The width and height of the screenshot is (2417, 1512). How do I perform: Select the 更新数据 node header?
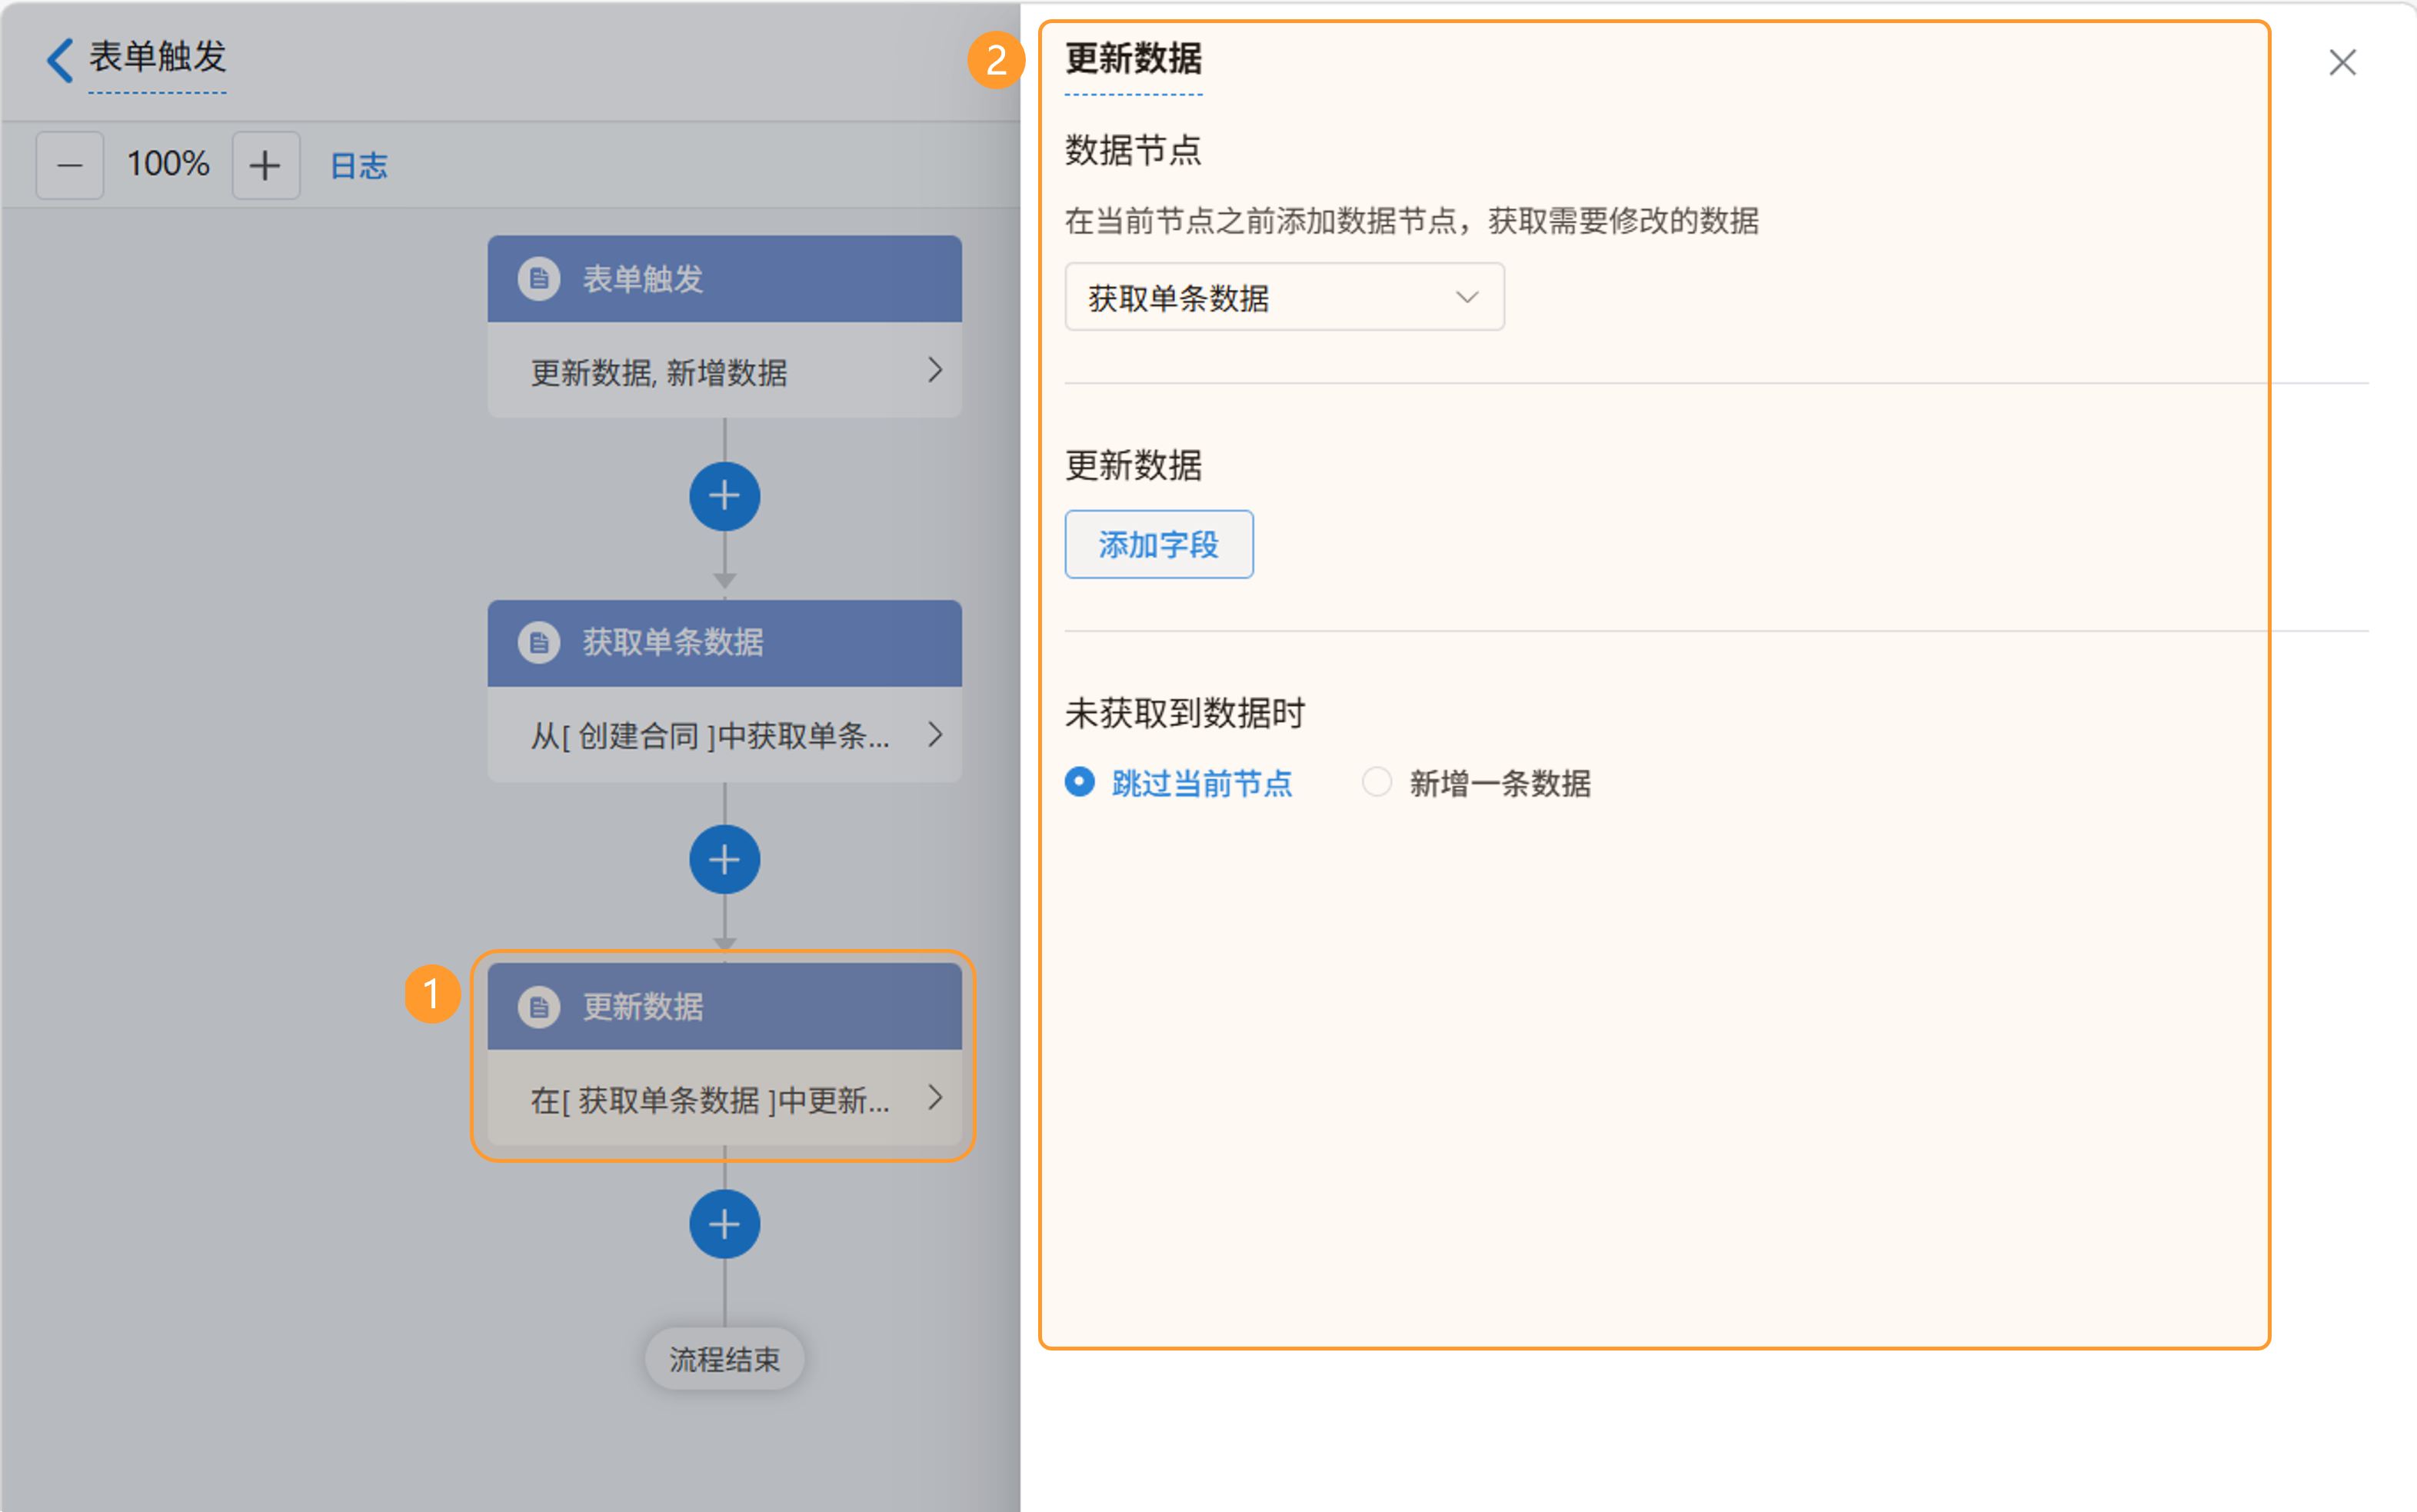[x=724, y=1006]
